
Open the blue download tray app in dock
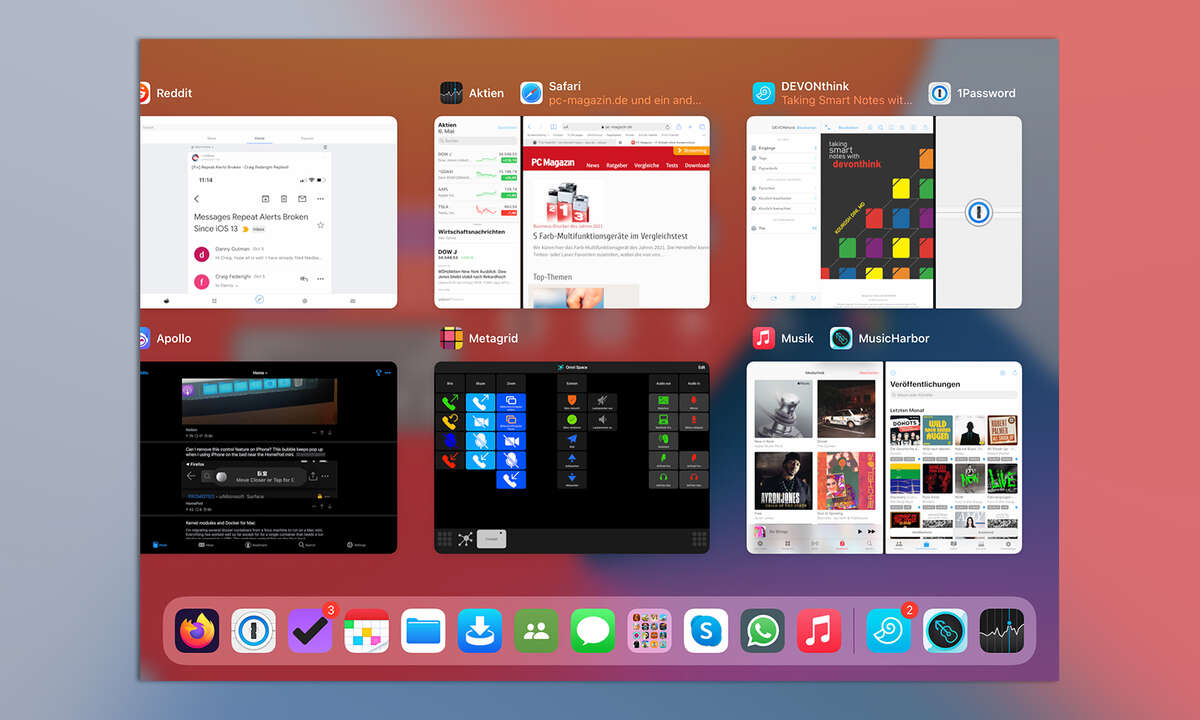coord(480,631)
